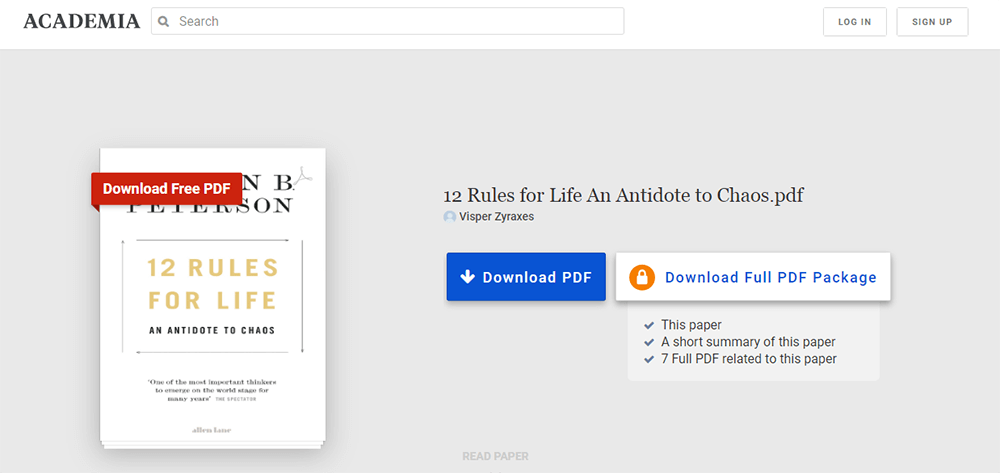
Task: Click the checkmark beside 'This paper'
Action: tap(649, 325)
